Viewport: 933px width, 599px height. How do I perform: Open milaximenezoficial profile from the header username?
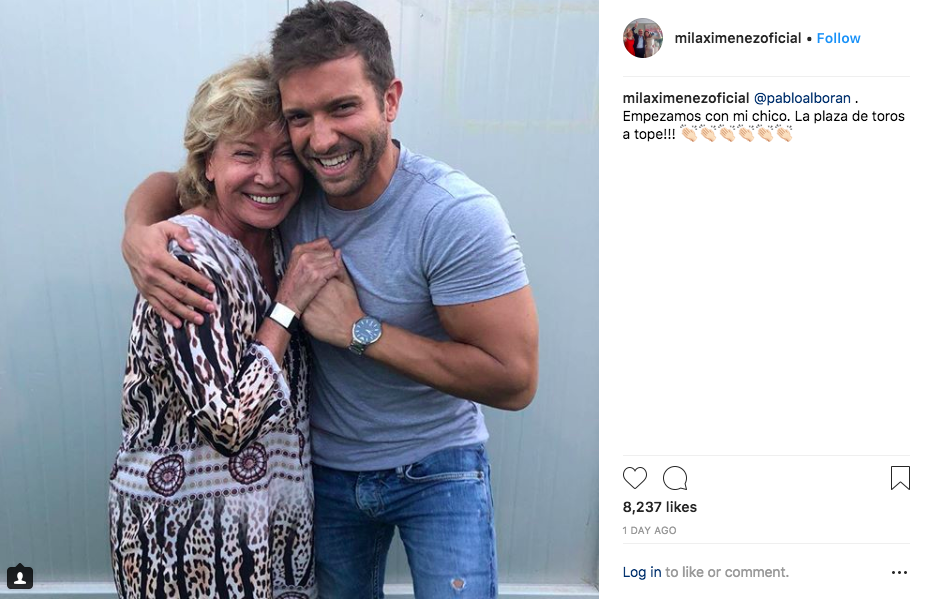(738, 38)
